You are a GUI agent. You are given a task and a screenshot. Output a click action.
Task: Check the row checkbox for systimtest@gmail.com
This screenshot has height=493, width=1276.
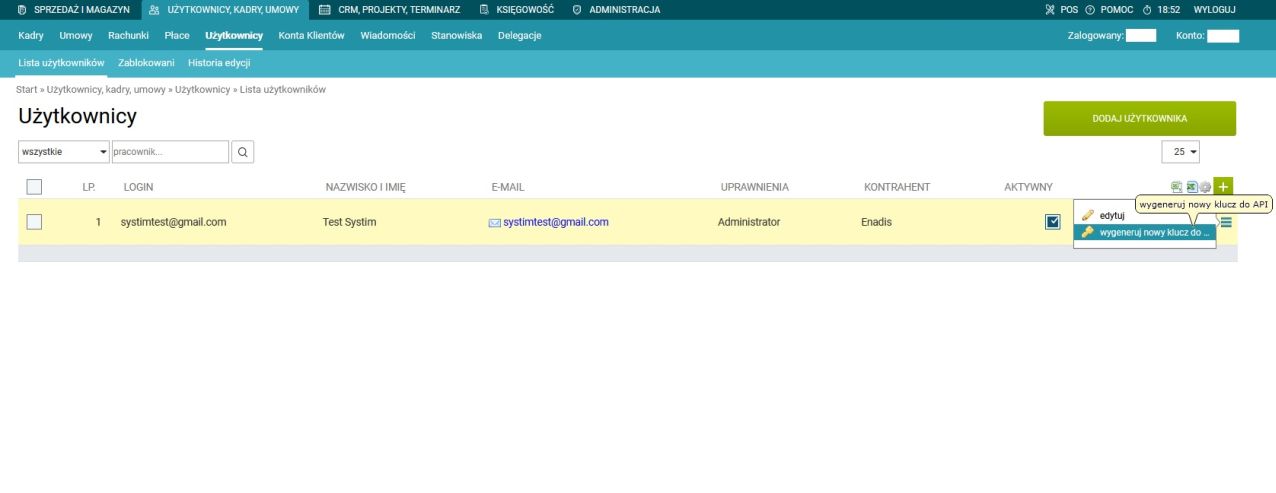pyautogui.click(x=34, y=222)
